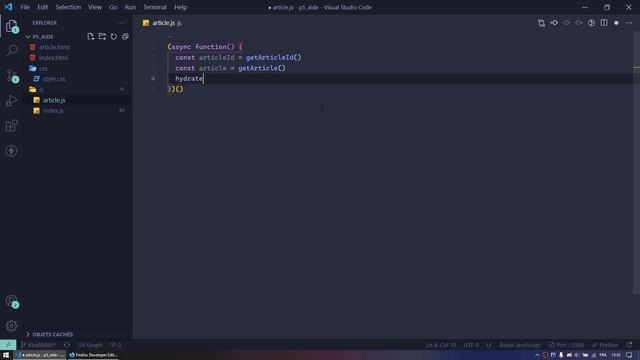Image resolution: width=640 pixels, height=360 pixels.
Task: Click Port : 5500 Live Server status
Action: click(566, 345)
